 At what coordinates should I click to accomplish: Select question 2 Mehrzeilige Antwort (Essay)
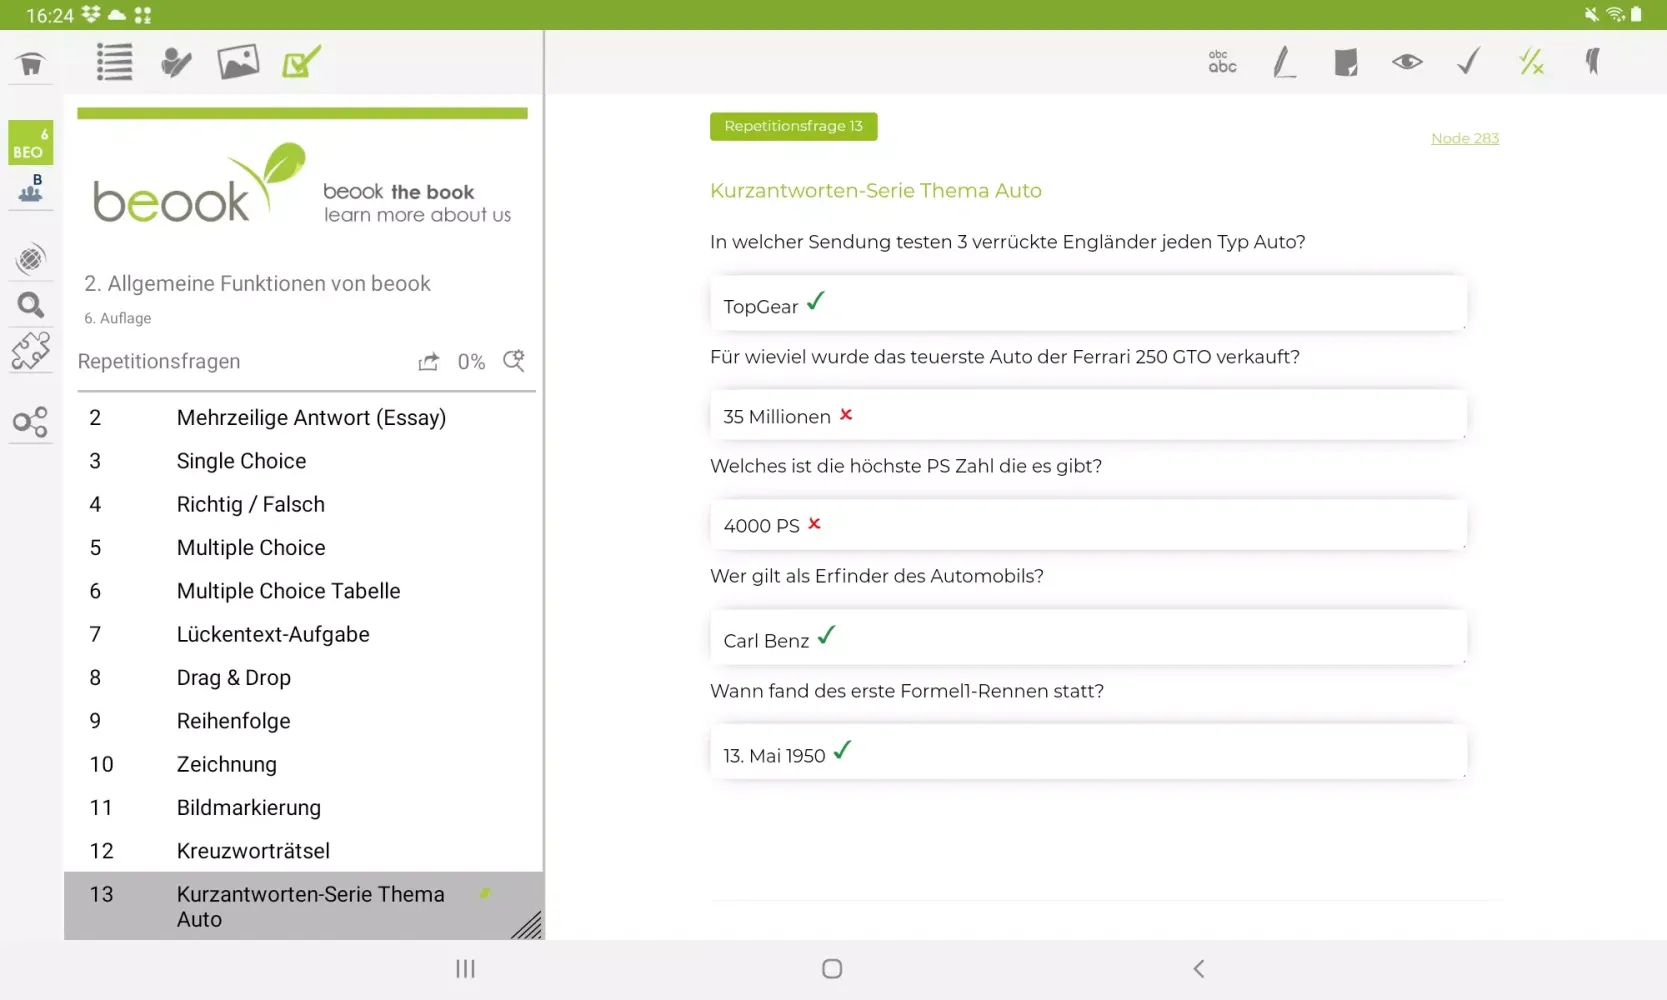[304, 418]
